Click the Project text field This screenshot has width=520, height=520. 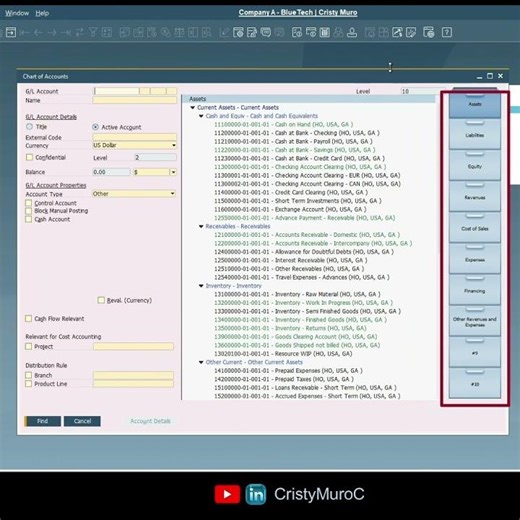click(133, 346)
